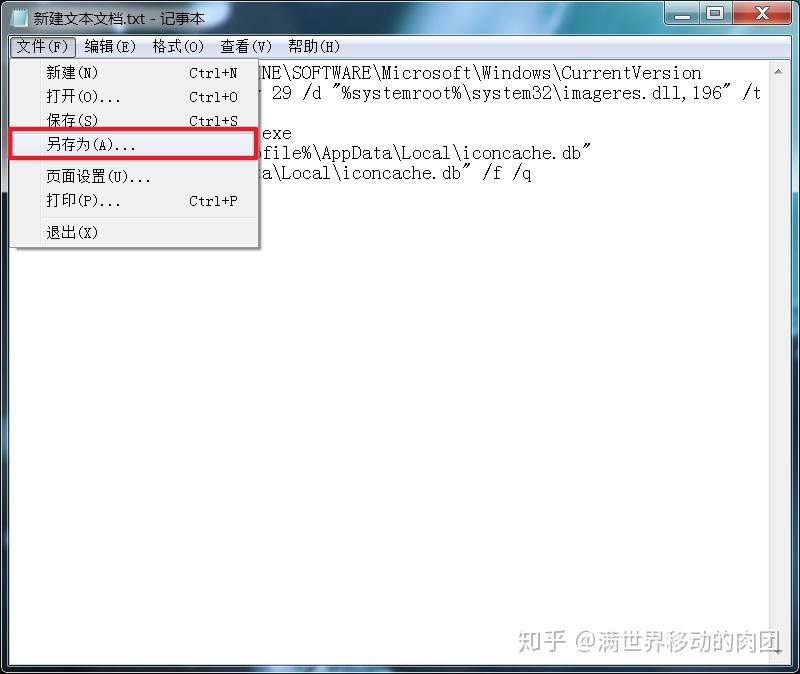This screenshot has width=800, height=674.
Task: Select 打印(P)... to print
Action: click(134, 201)
